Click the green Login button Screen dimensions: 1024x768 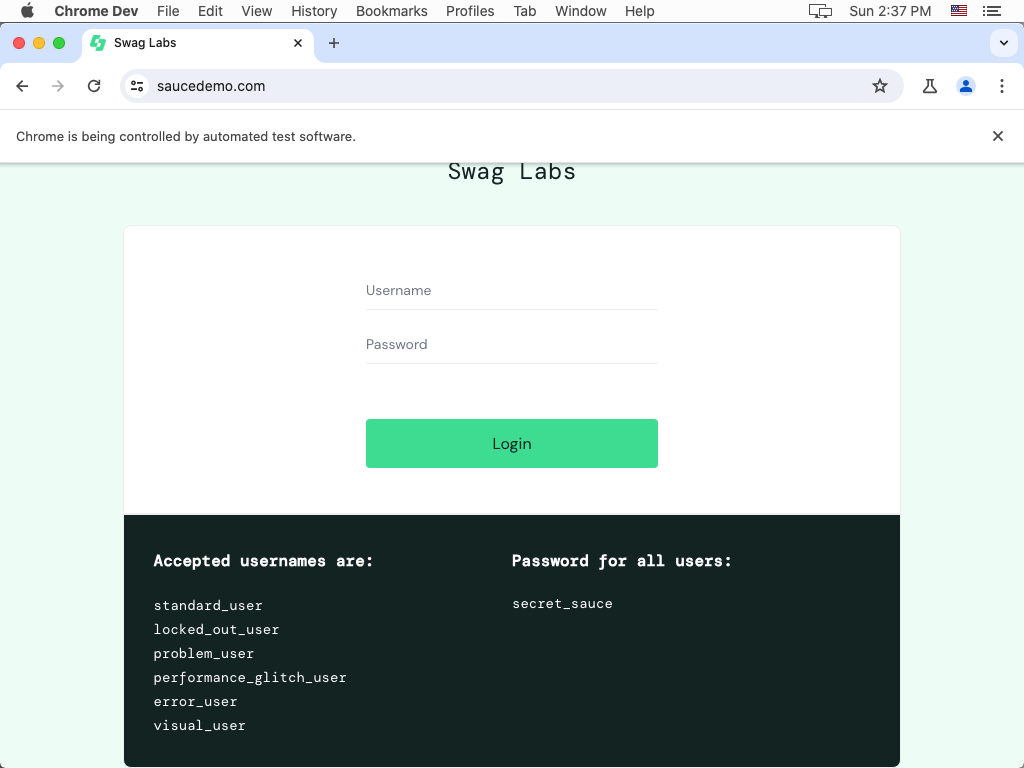[511, 443]
